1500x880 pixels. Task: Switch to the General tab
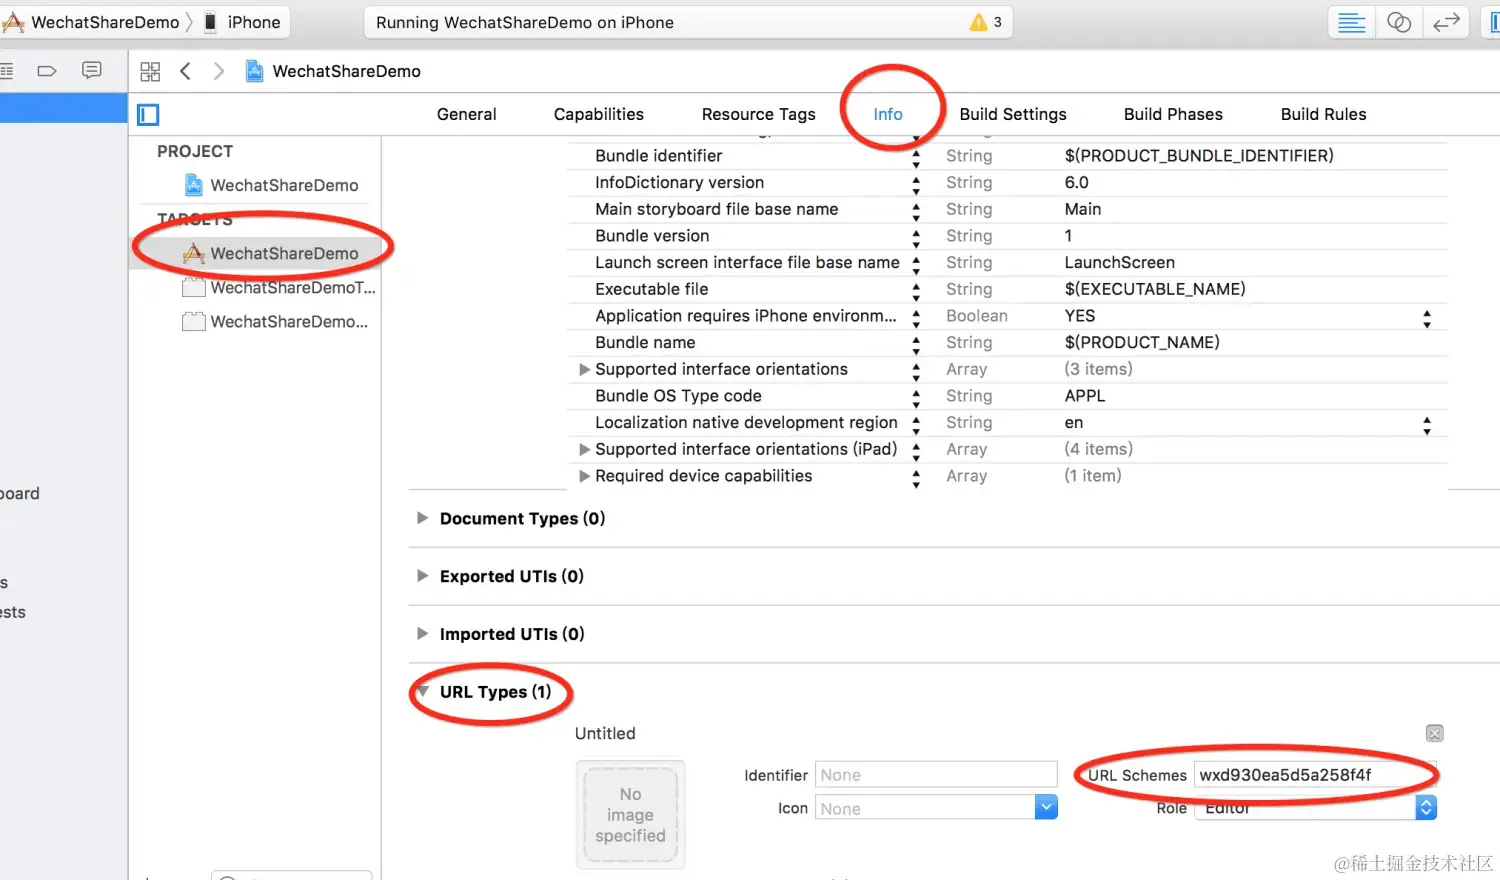466,114
